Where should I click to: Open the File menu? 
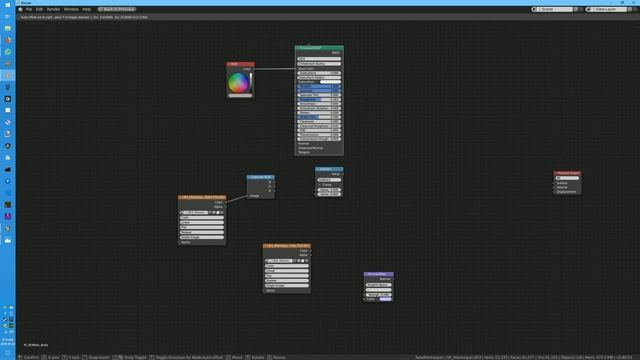point(29,9)
